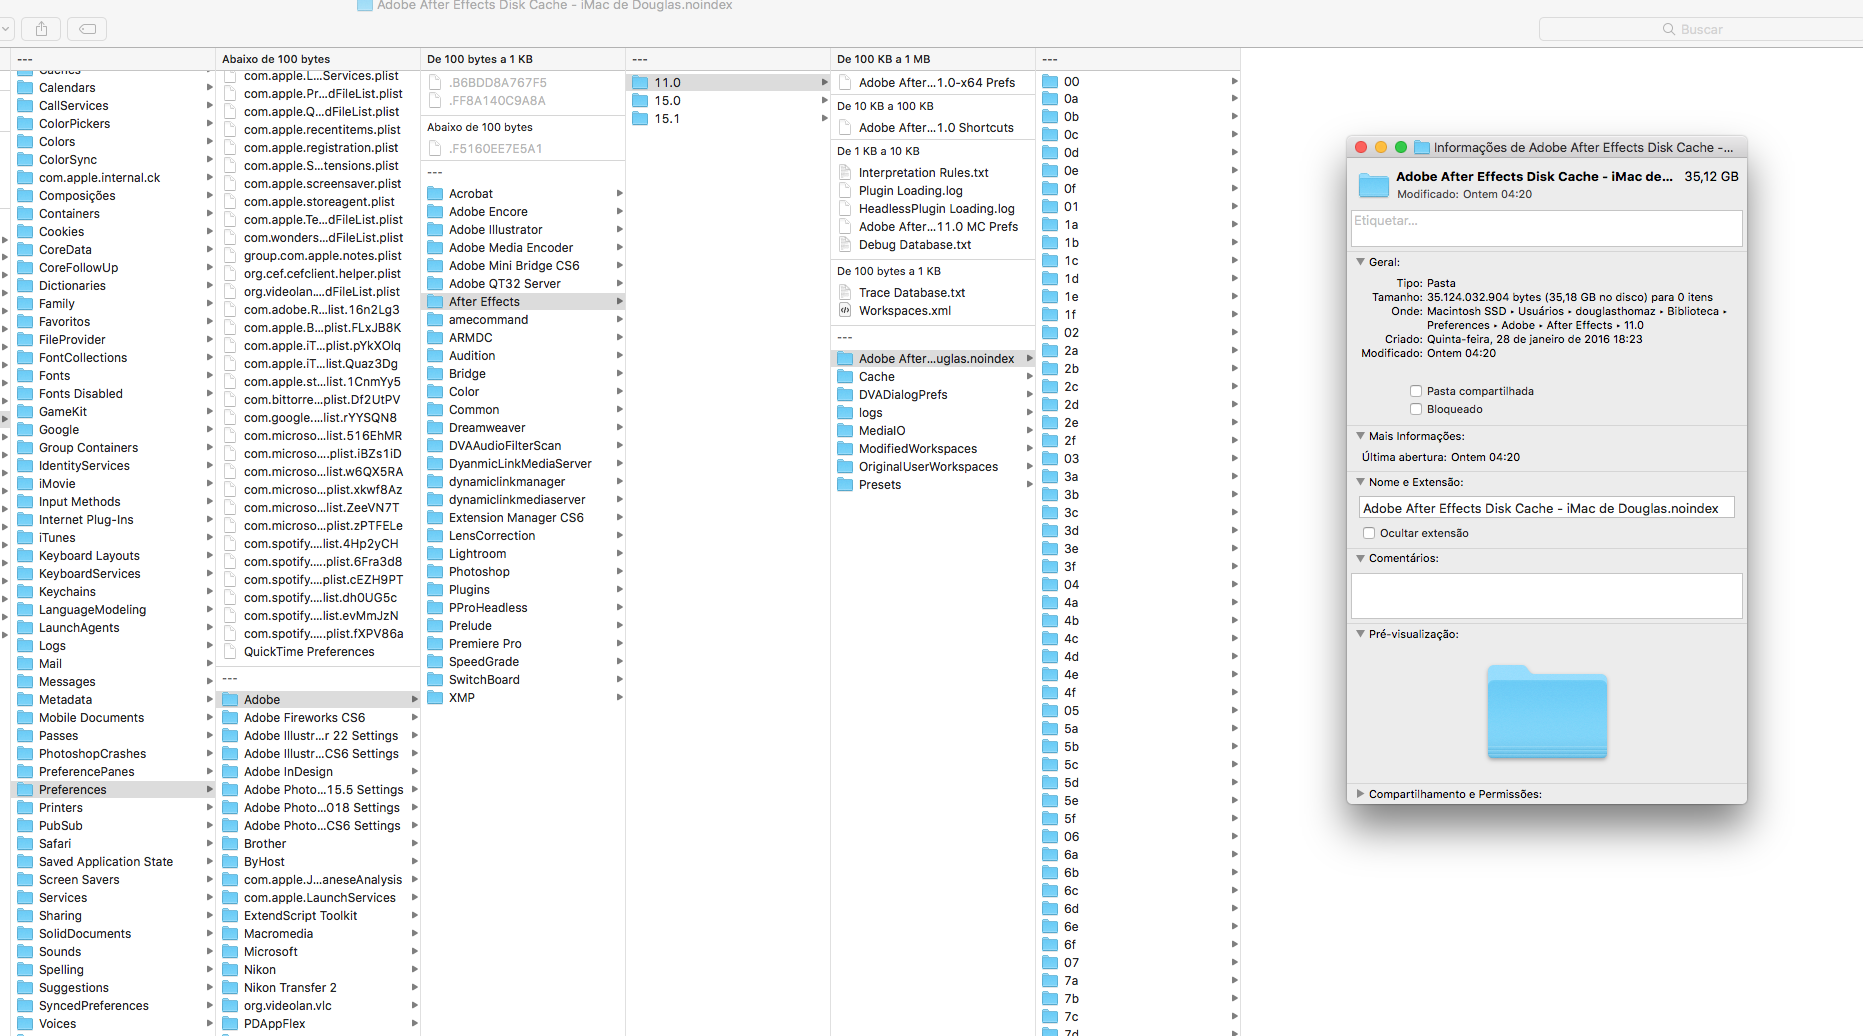Viewport: 1863px width, 1036px height.
Task: Select Trace Database.txt file
Action: (932, 293)
